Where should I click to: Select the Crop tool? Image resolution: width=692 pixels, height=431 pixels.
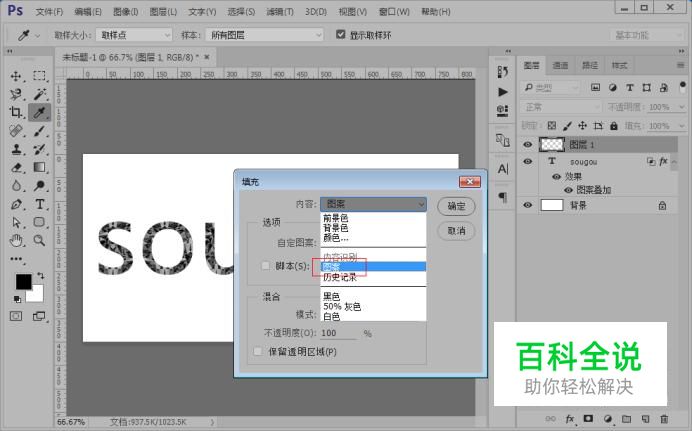tap(16, 112)
